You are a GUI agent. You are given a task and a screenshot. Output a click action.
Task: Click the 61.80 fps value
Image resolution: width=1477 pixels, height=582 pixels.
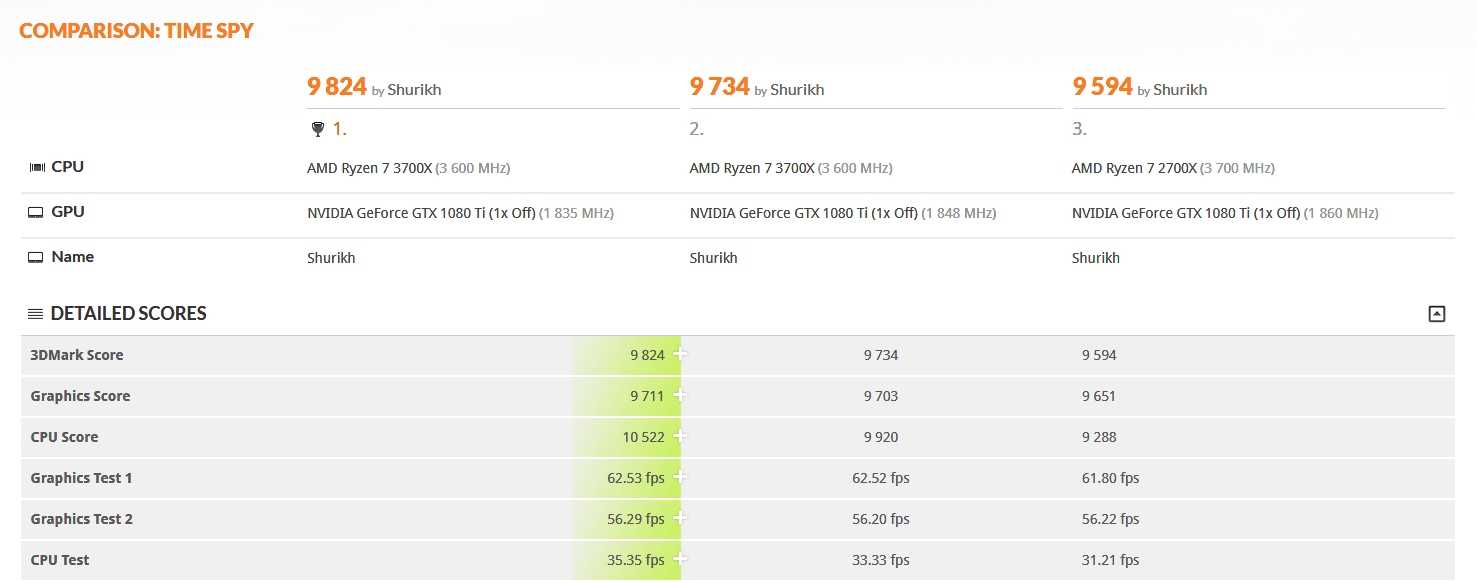point(1111,478)
